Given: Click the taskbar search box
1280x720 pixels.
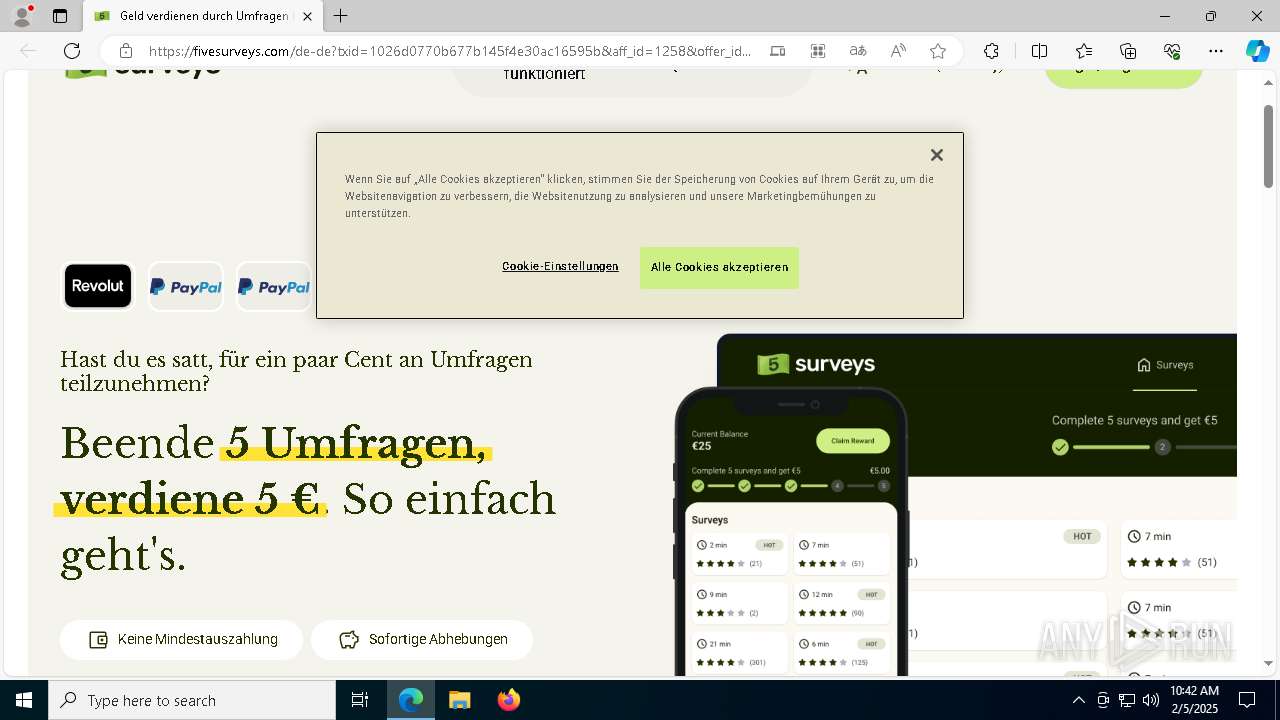Looking at the screenshot, I should [192, 700].
